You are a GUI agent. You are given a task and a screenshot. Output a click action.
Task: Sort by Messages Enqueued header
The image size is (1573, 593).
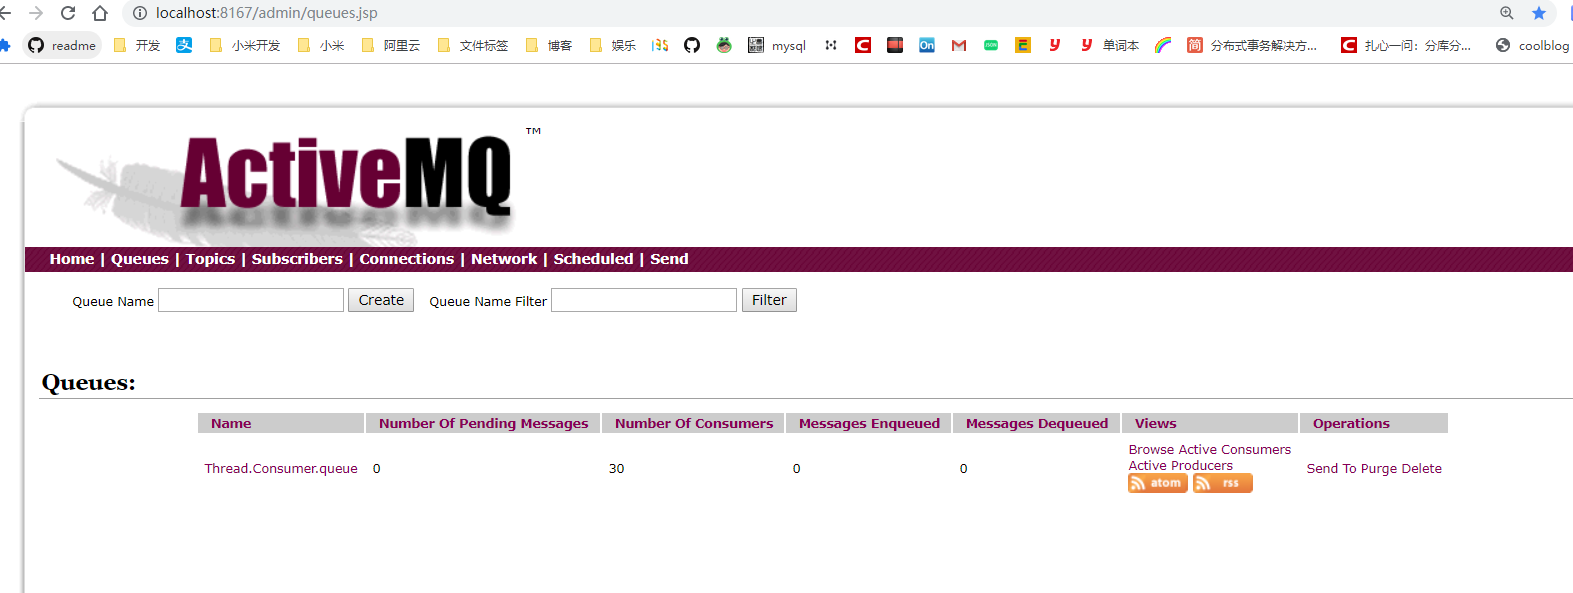869,424
